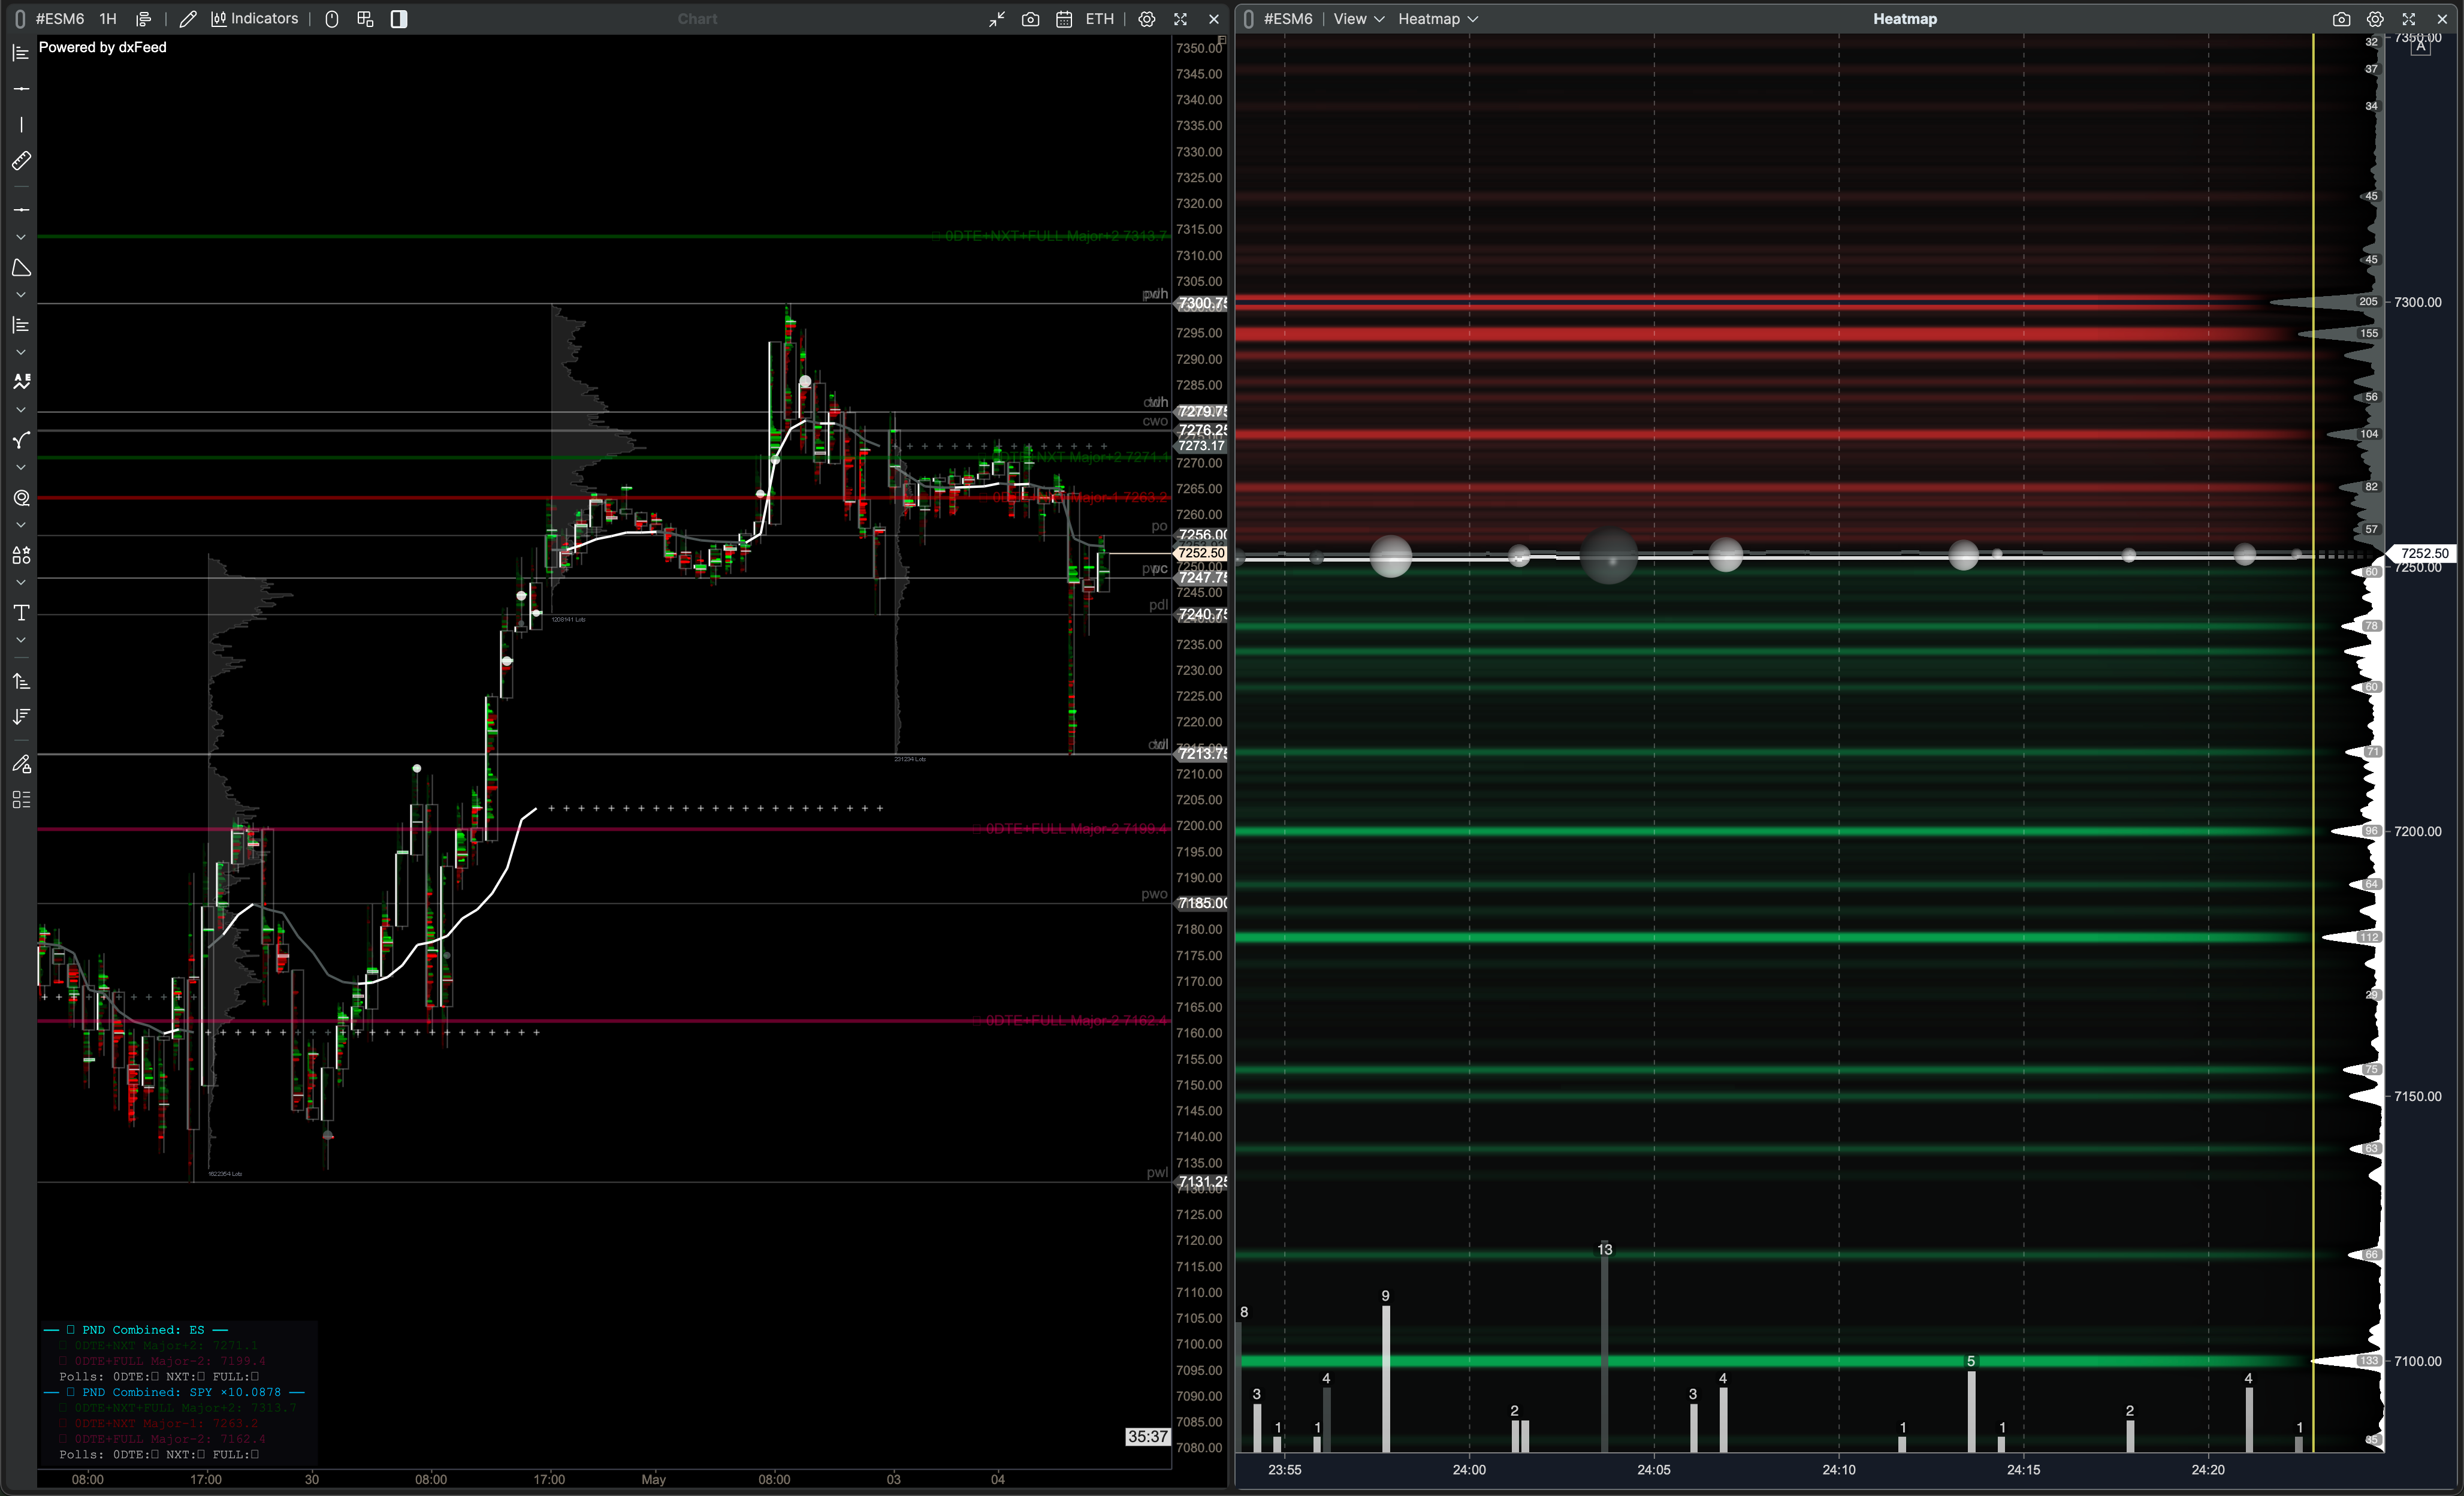Expand the View dropdown in heatmap
The image size is (2464, 1496).
[1358, 19]
